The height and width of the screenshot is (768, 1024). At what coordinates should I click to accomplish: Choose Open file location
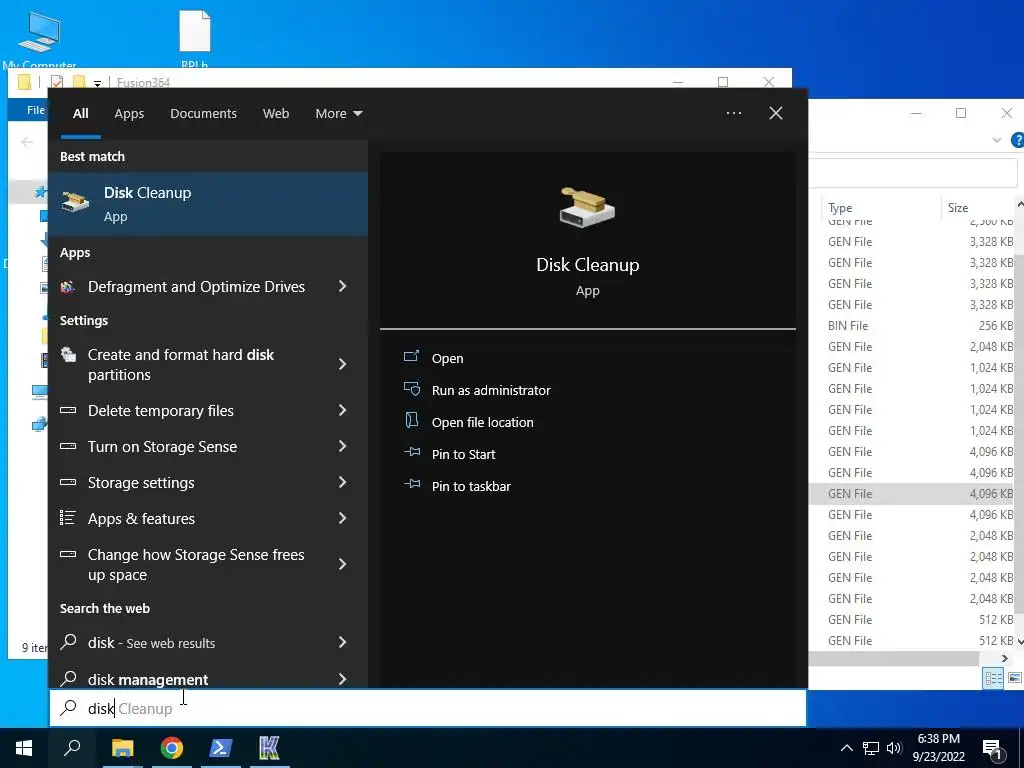click(468, 422)
